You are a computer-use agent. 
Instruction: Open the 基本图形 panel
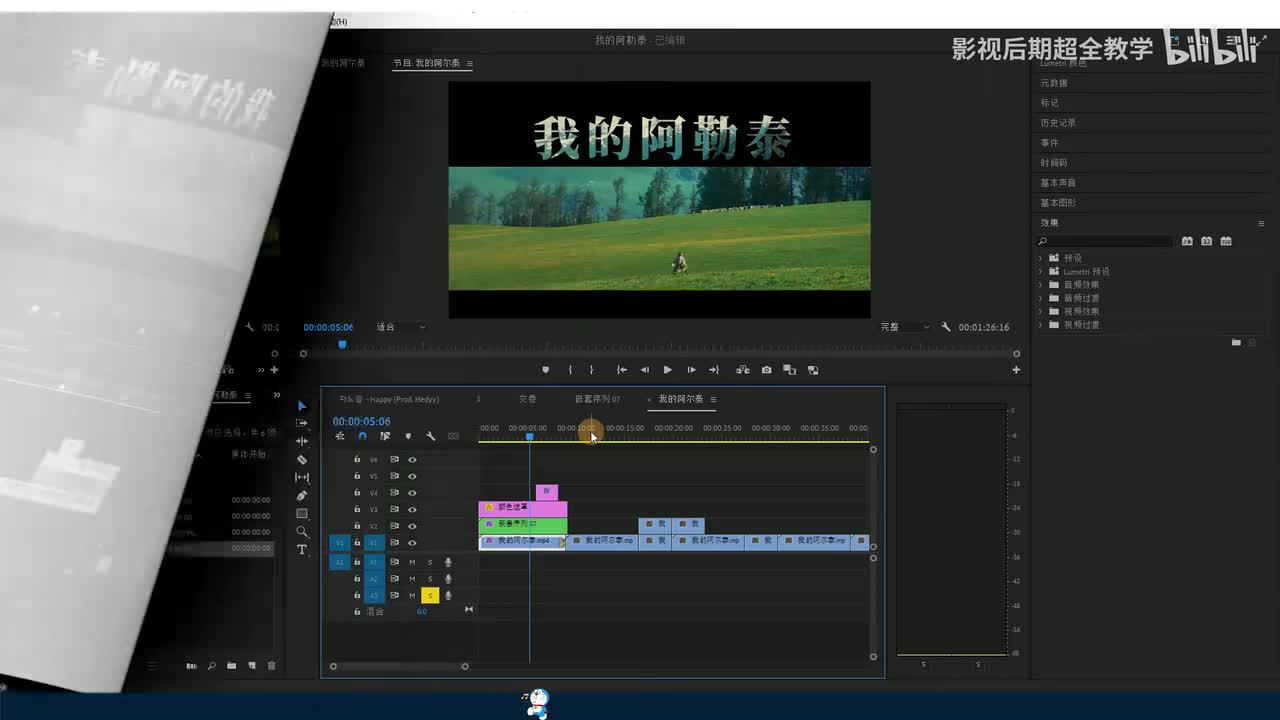(x=1058, y=203)
